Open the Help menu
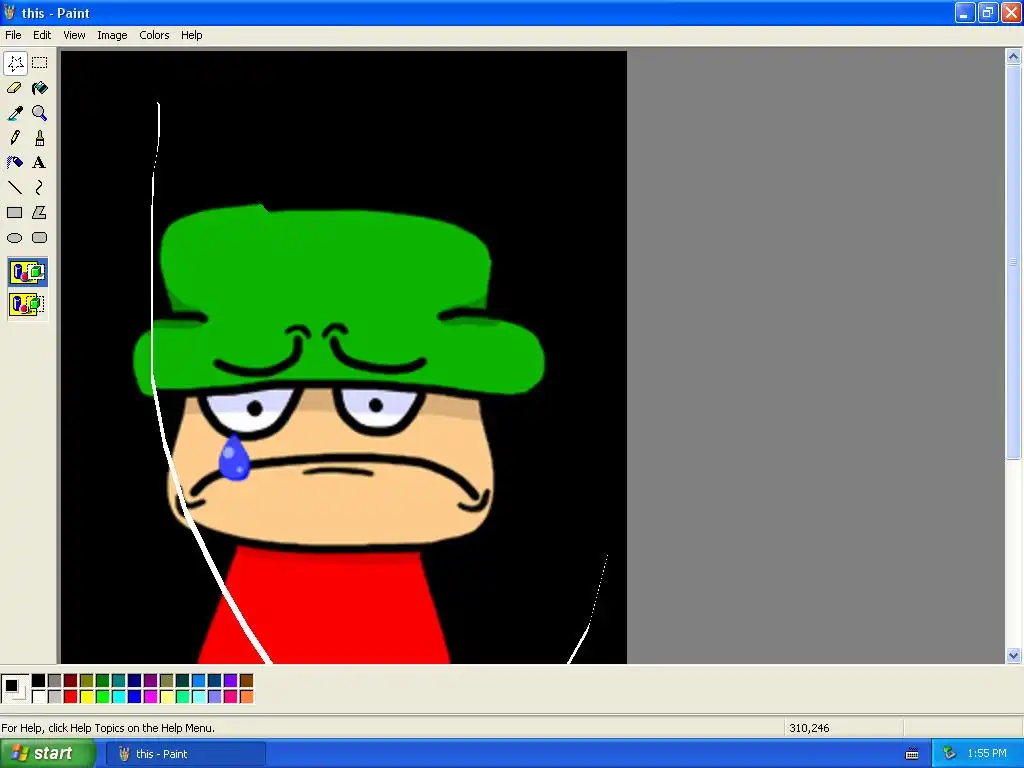Viewport: 1024px width, 768px height. click(x=191, y=35)
